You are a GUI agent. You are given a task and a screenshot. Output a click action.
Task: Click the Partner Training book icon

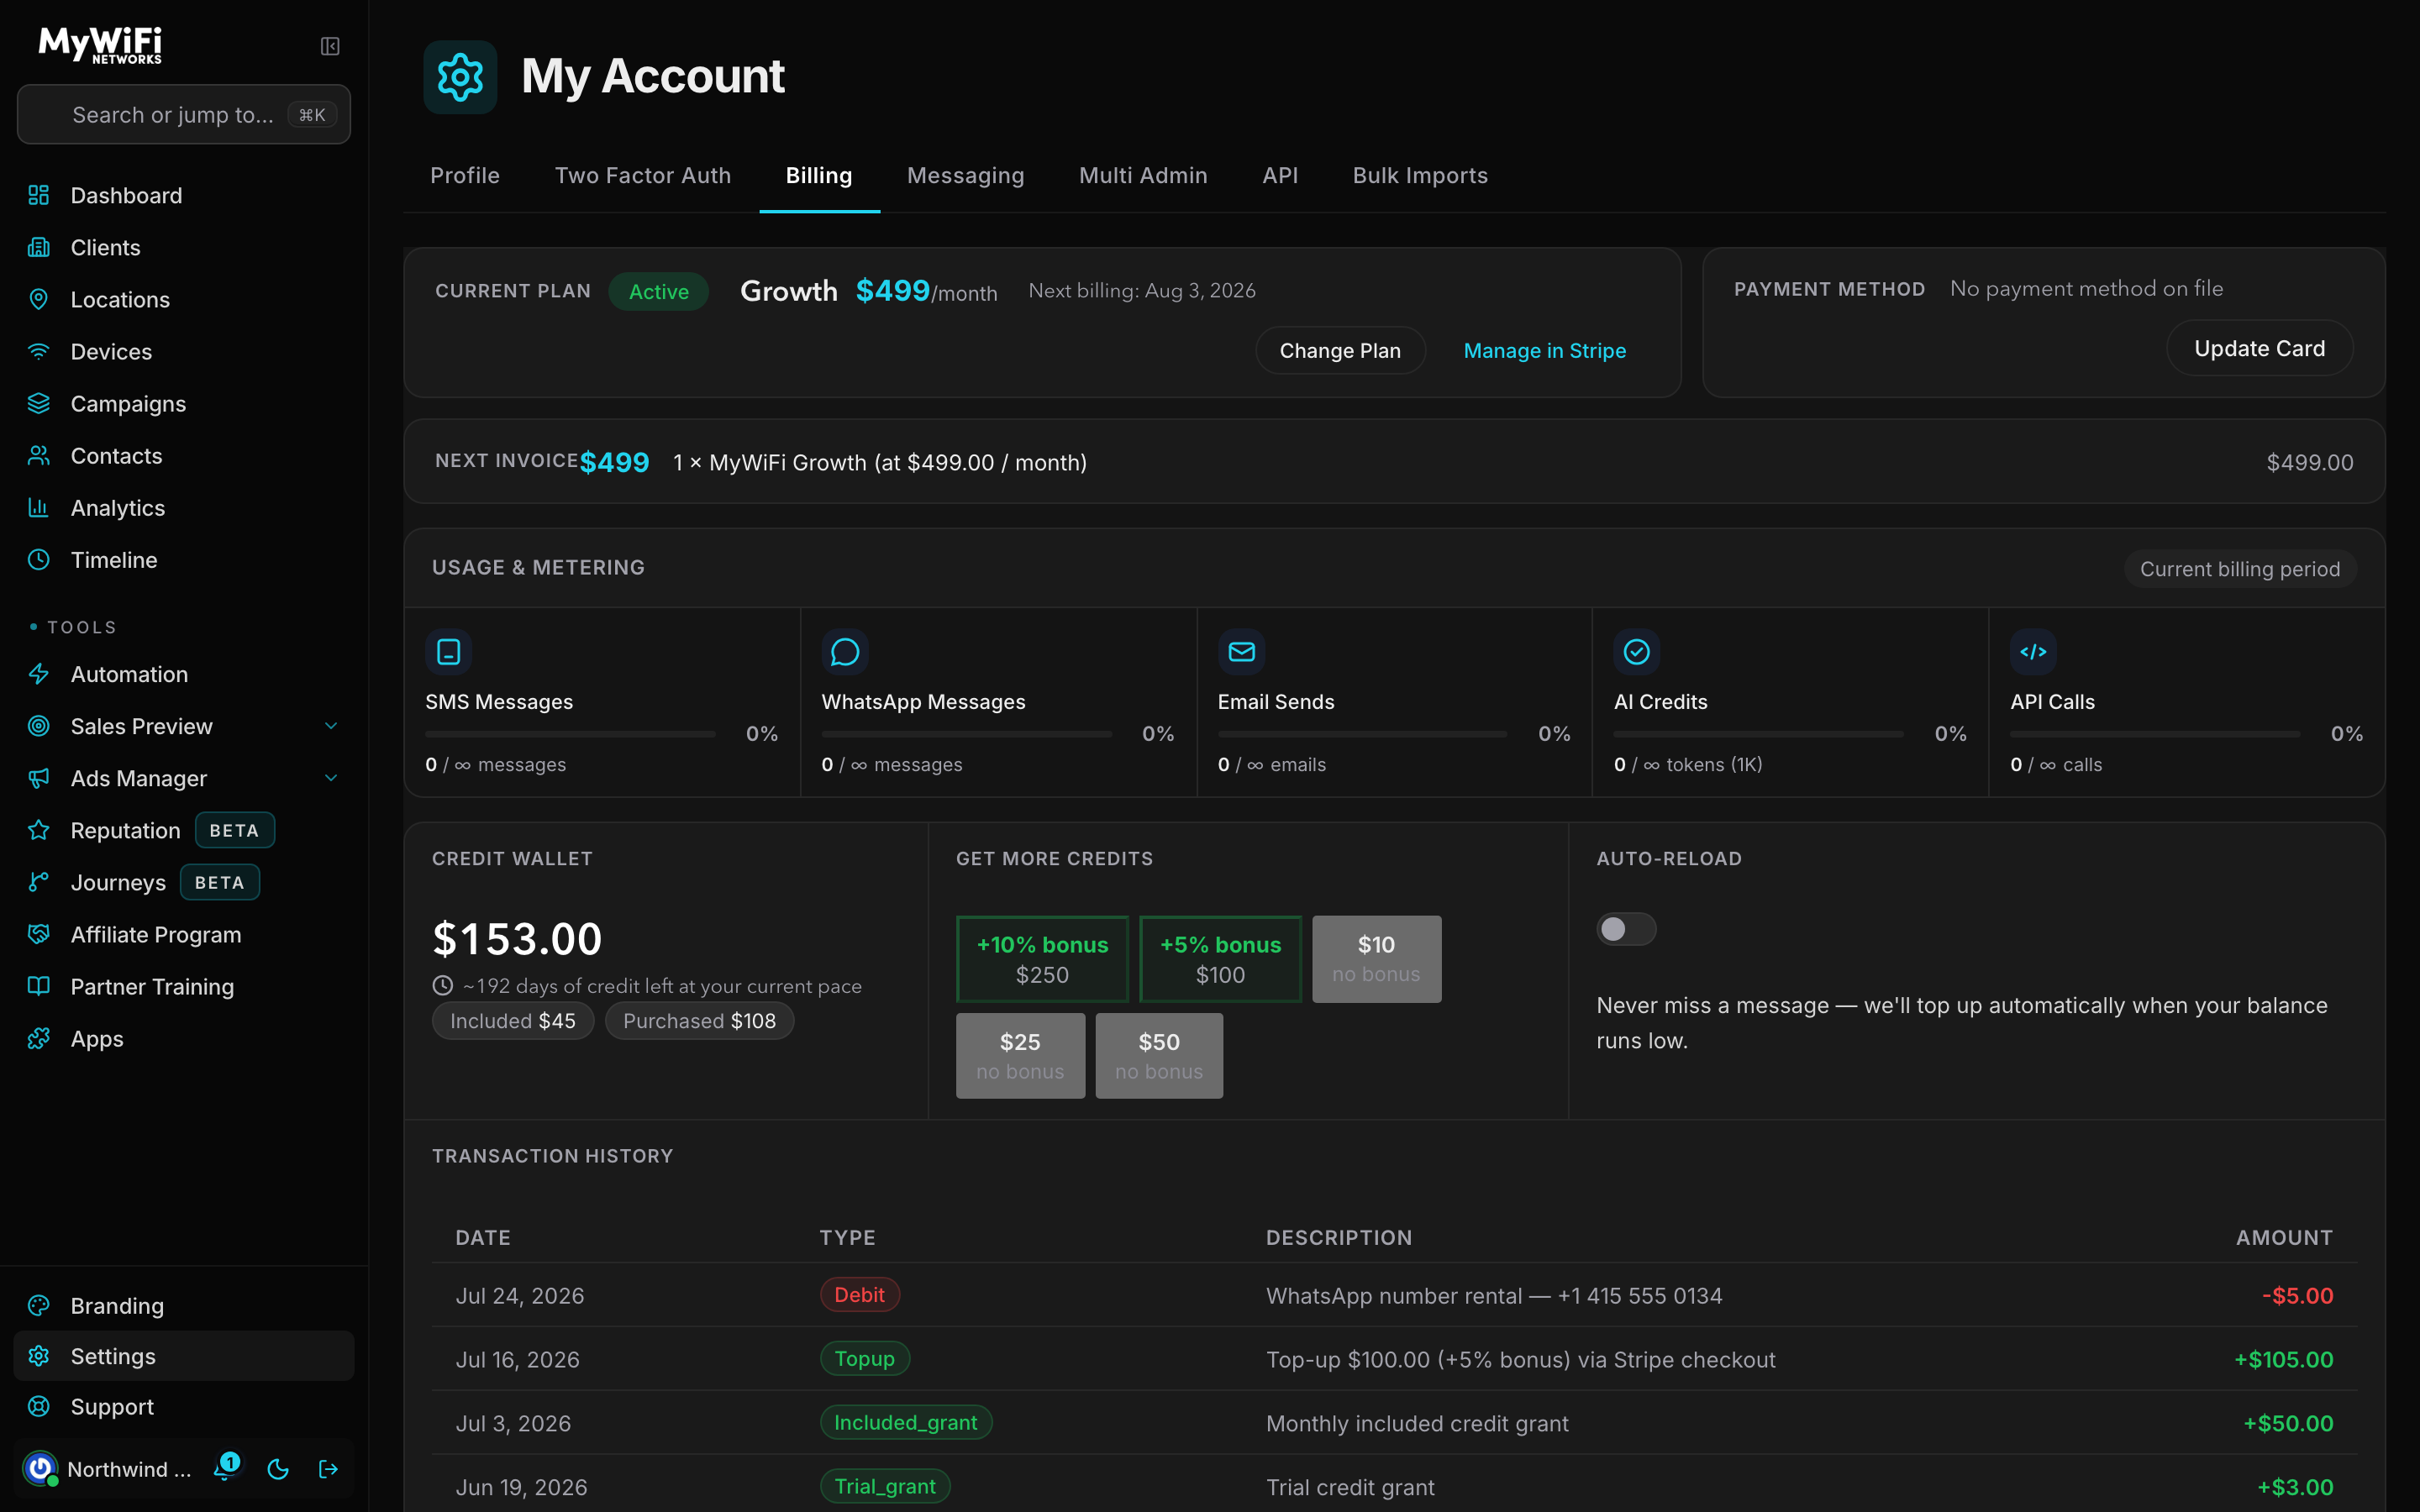[39, 986]
